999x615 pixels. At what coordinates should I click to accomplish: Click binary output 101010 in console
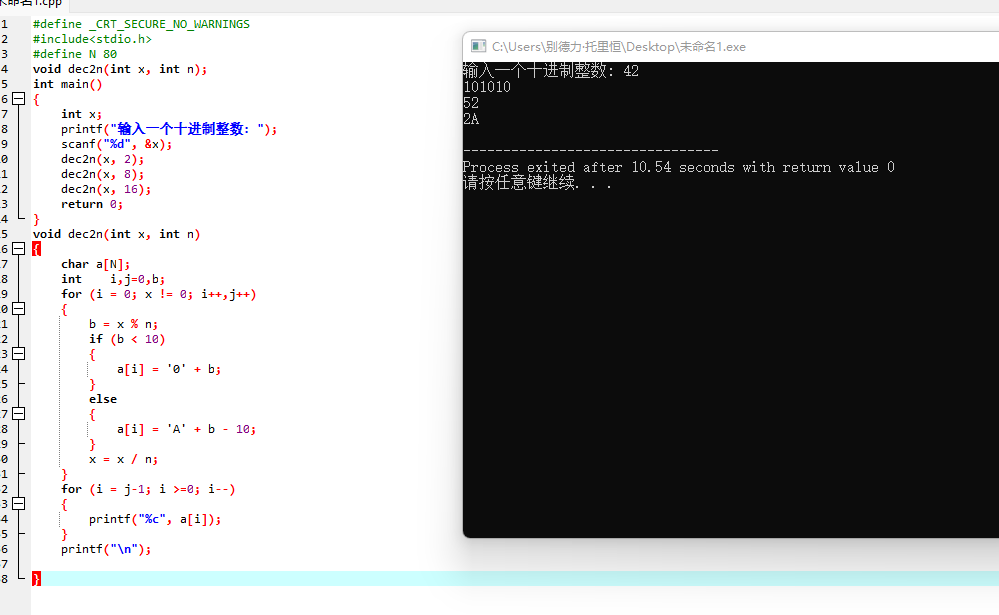[487, 87]
